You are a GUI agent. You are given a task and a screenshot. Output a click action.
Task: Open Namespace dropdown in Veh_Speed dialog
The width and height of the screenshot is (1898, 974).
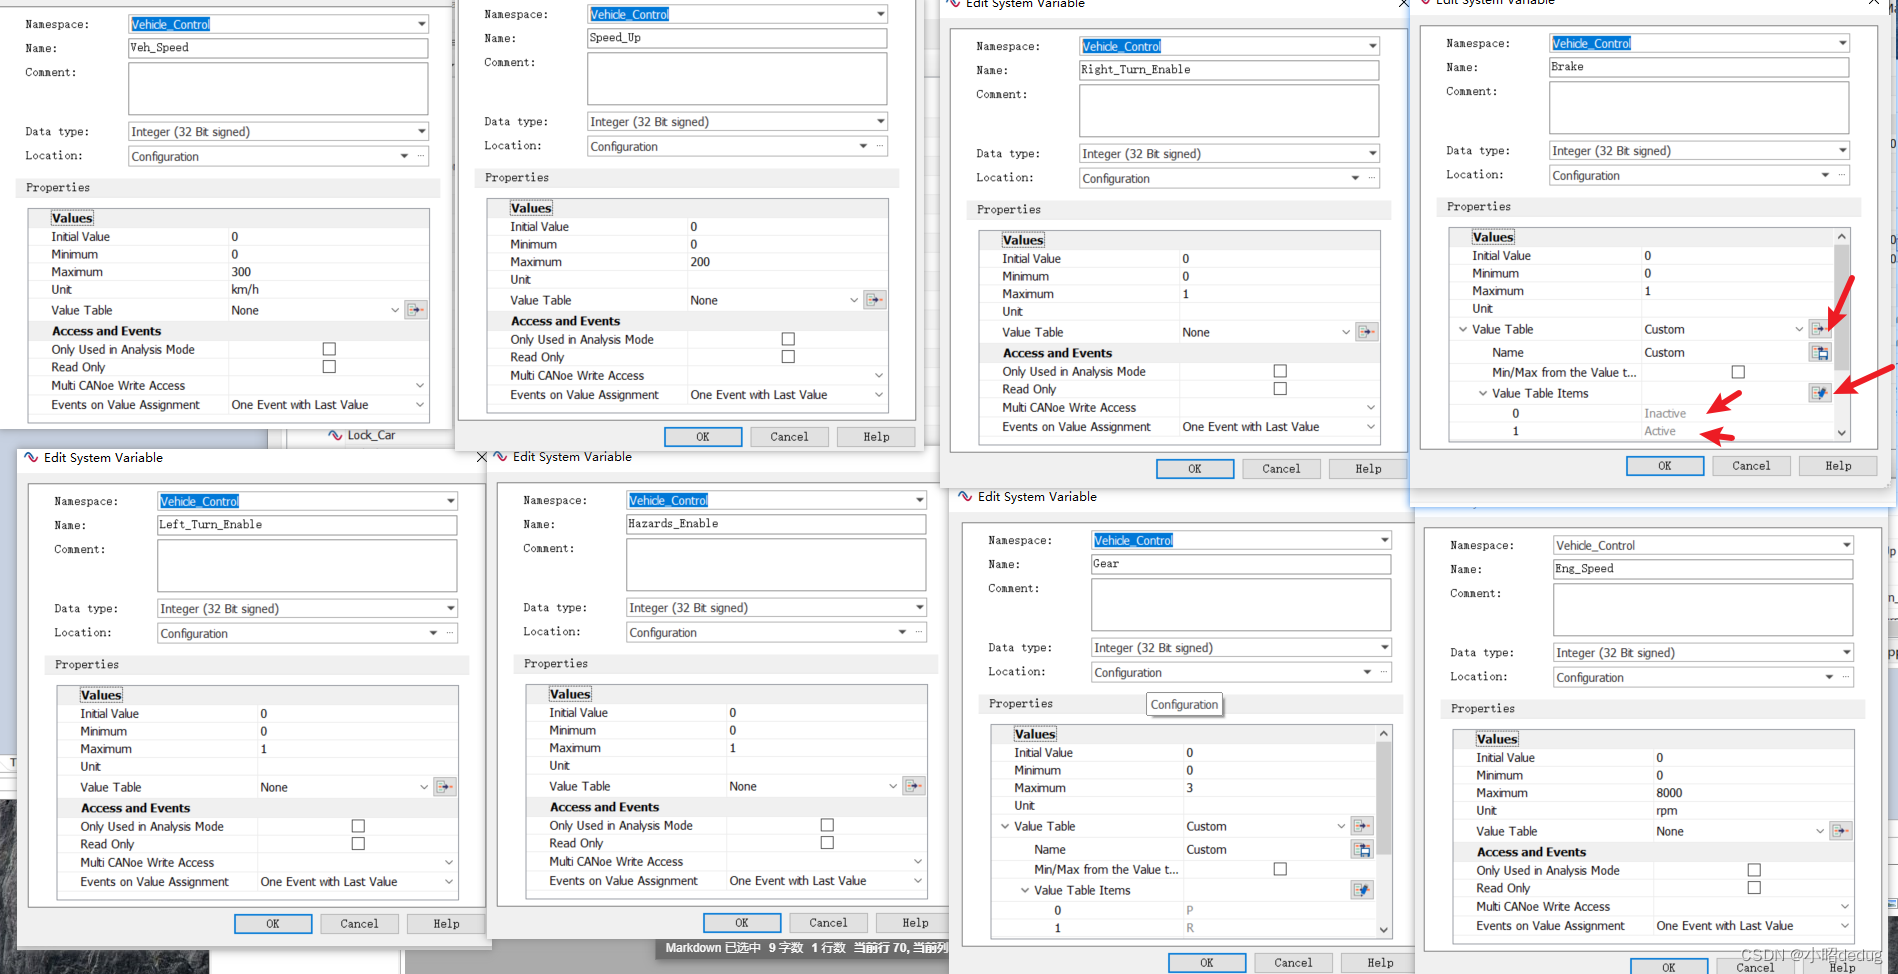421,24
